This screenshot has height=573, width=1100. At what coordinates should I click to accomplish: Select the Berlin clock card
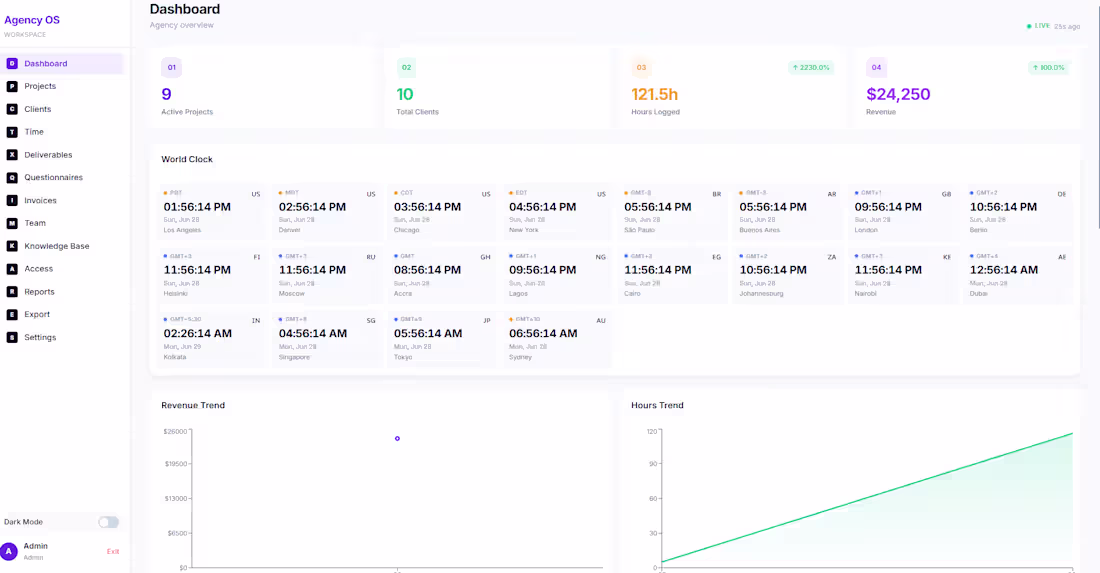pos(1017,211)
